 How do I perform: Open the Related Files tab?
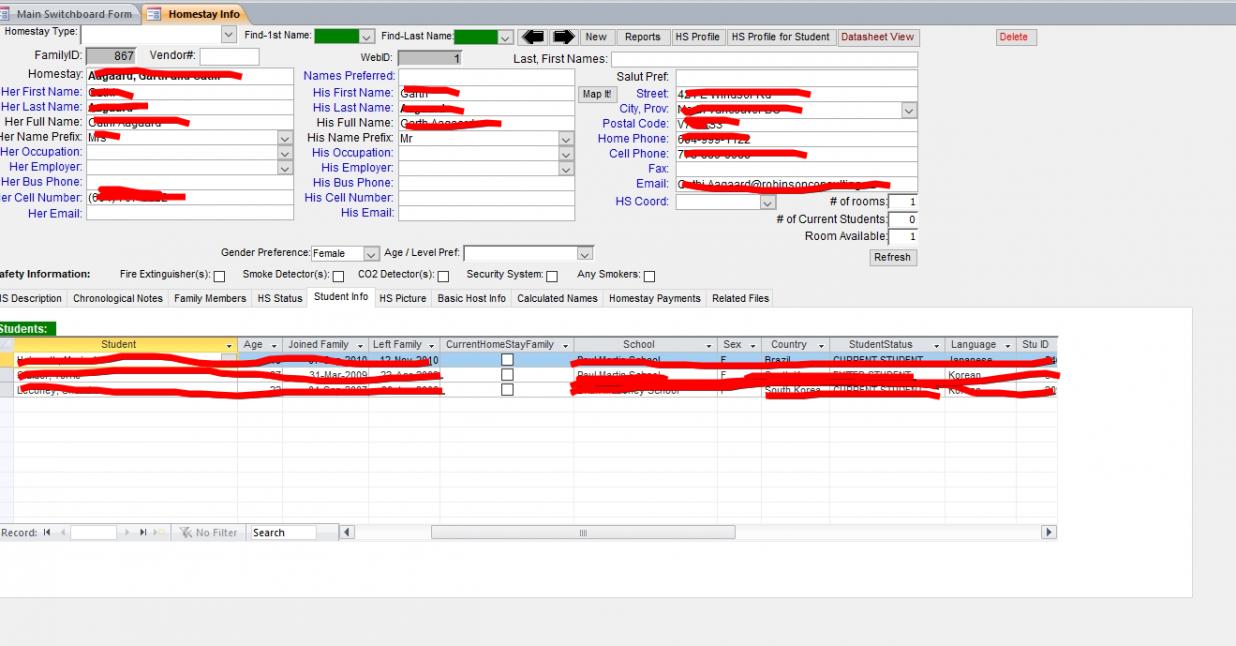pyautogui.click(x=741, y=298)
